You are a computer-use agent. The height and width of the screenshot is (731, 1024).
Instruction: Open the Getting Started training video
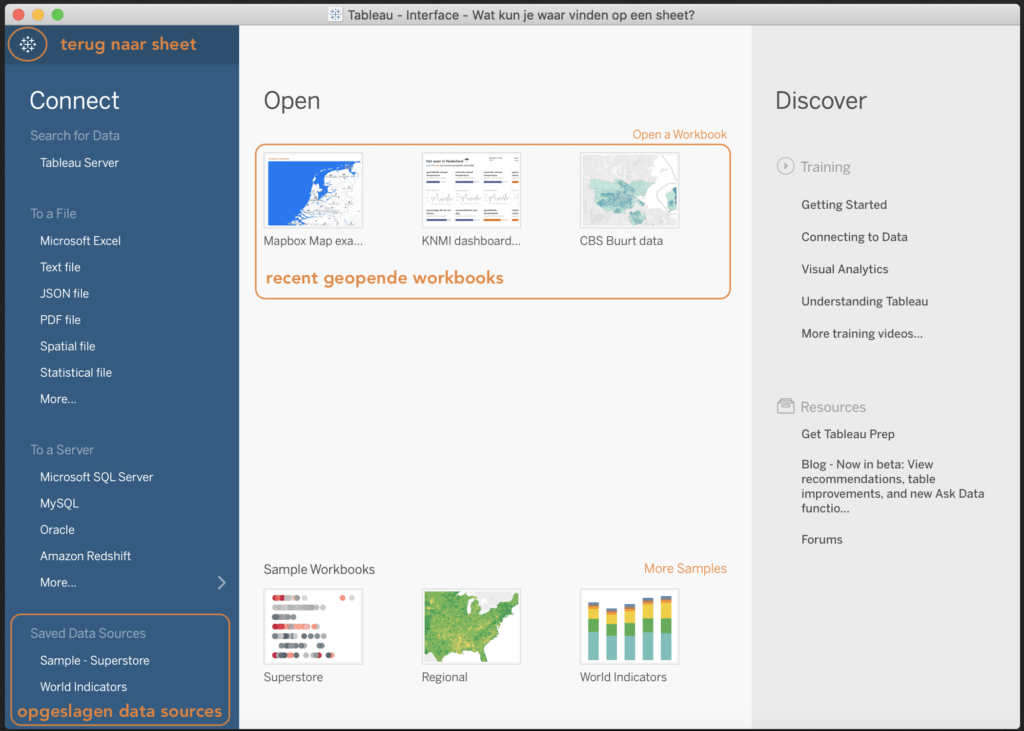click(x=844, y=204)
